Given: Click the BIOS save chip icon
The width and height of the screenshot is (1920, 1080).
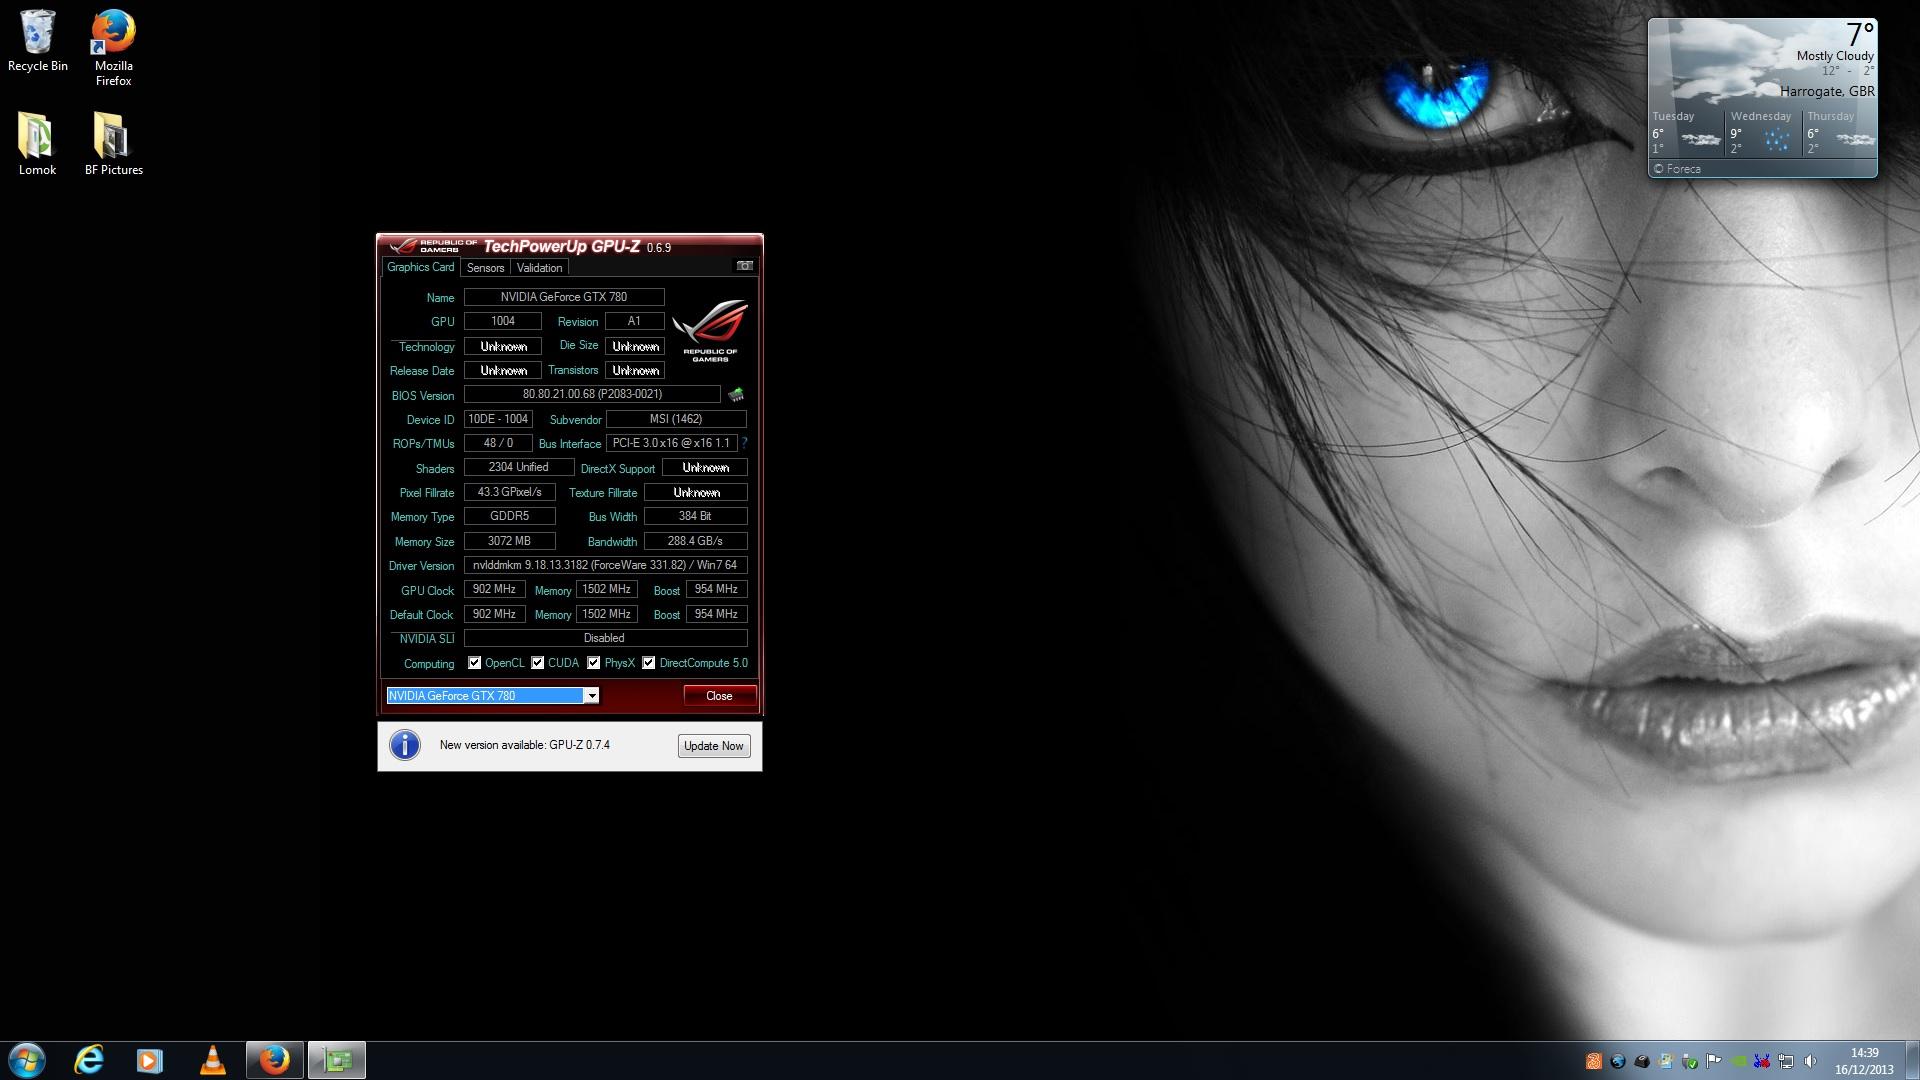Looking at the screenshot, I should click(x=736, y=395).
